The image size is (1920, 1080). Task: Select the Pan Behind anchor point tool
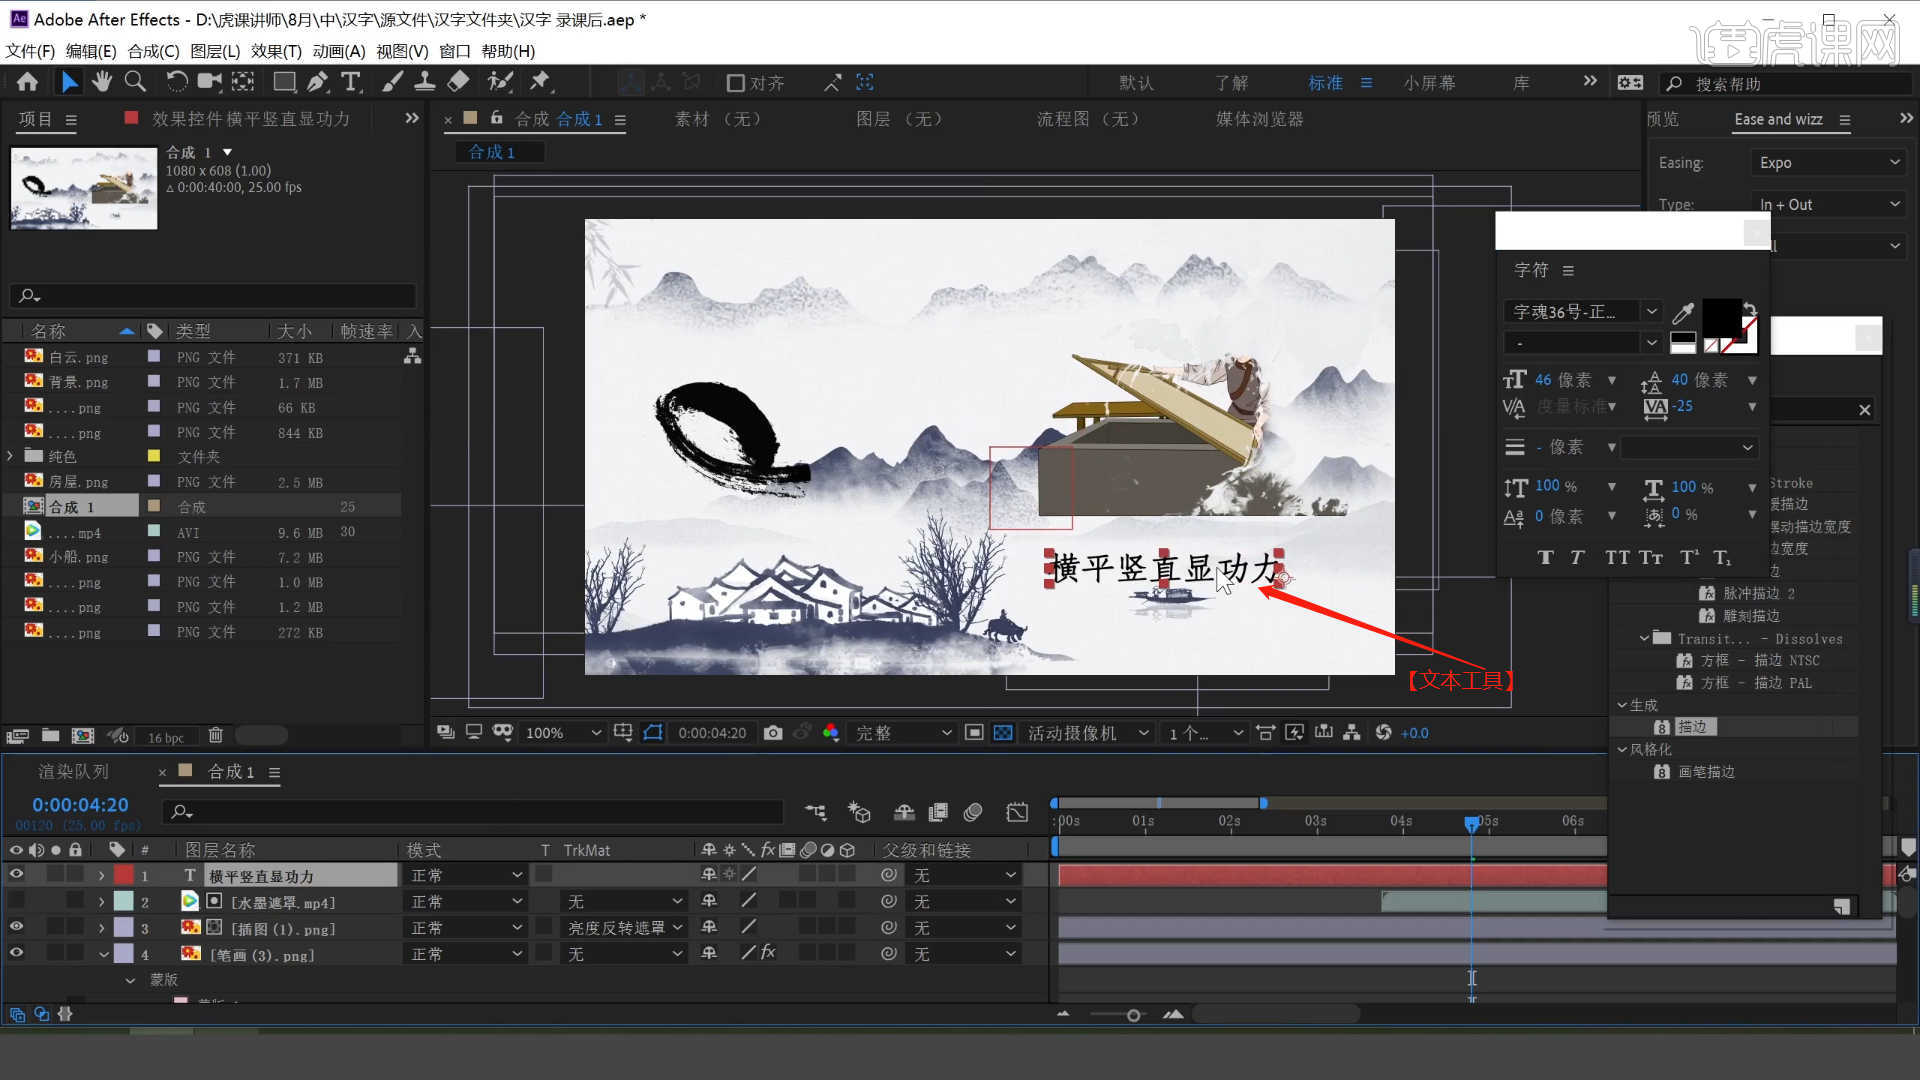(243, 82)
